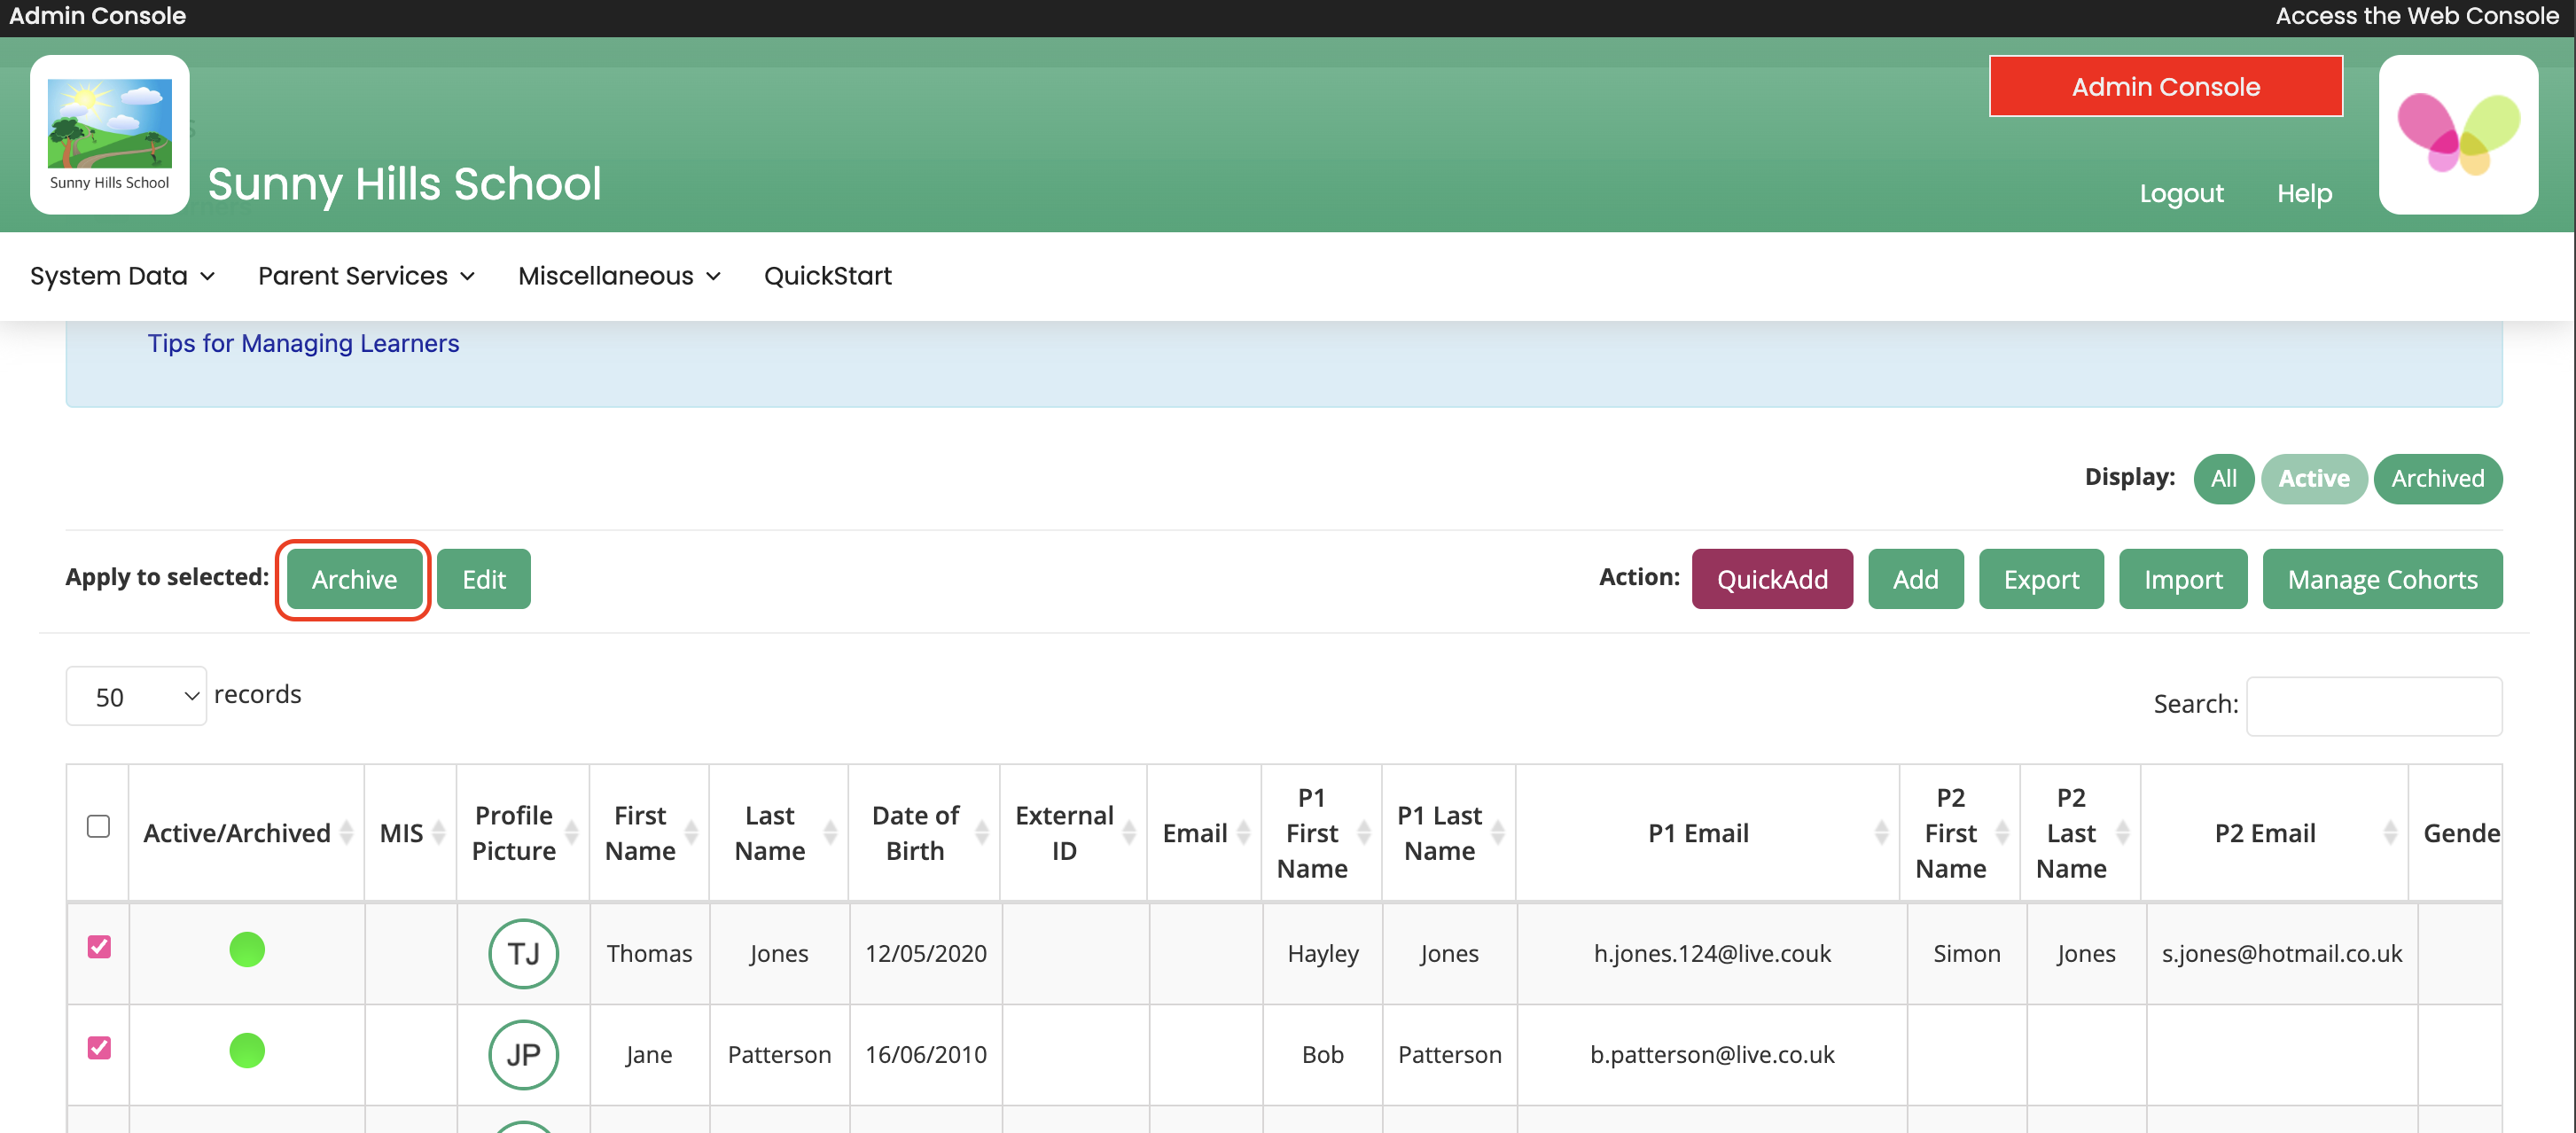Open the 50 records dropdown
The image size is (2576, 1133).
coord(136,696)
